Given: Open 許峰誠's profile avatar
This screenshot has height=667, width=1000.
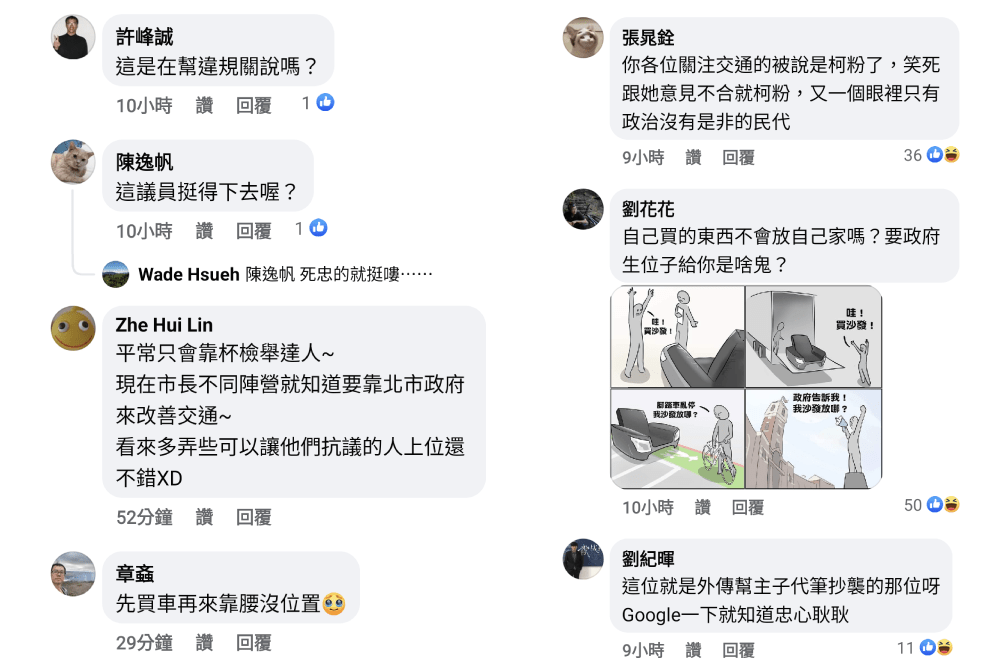Looking at the screenshot, I should 73,37.
